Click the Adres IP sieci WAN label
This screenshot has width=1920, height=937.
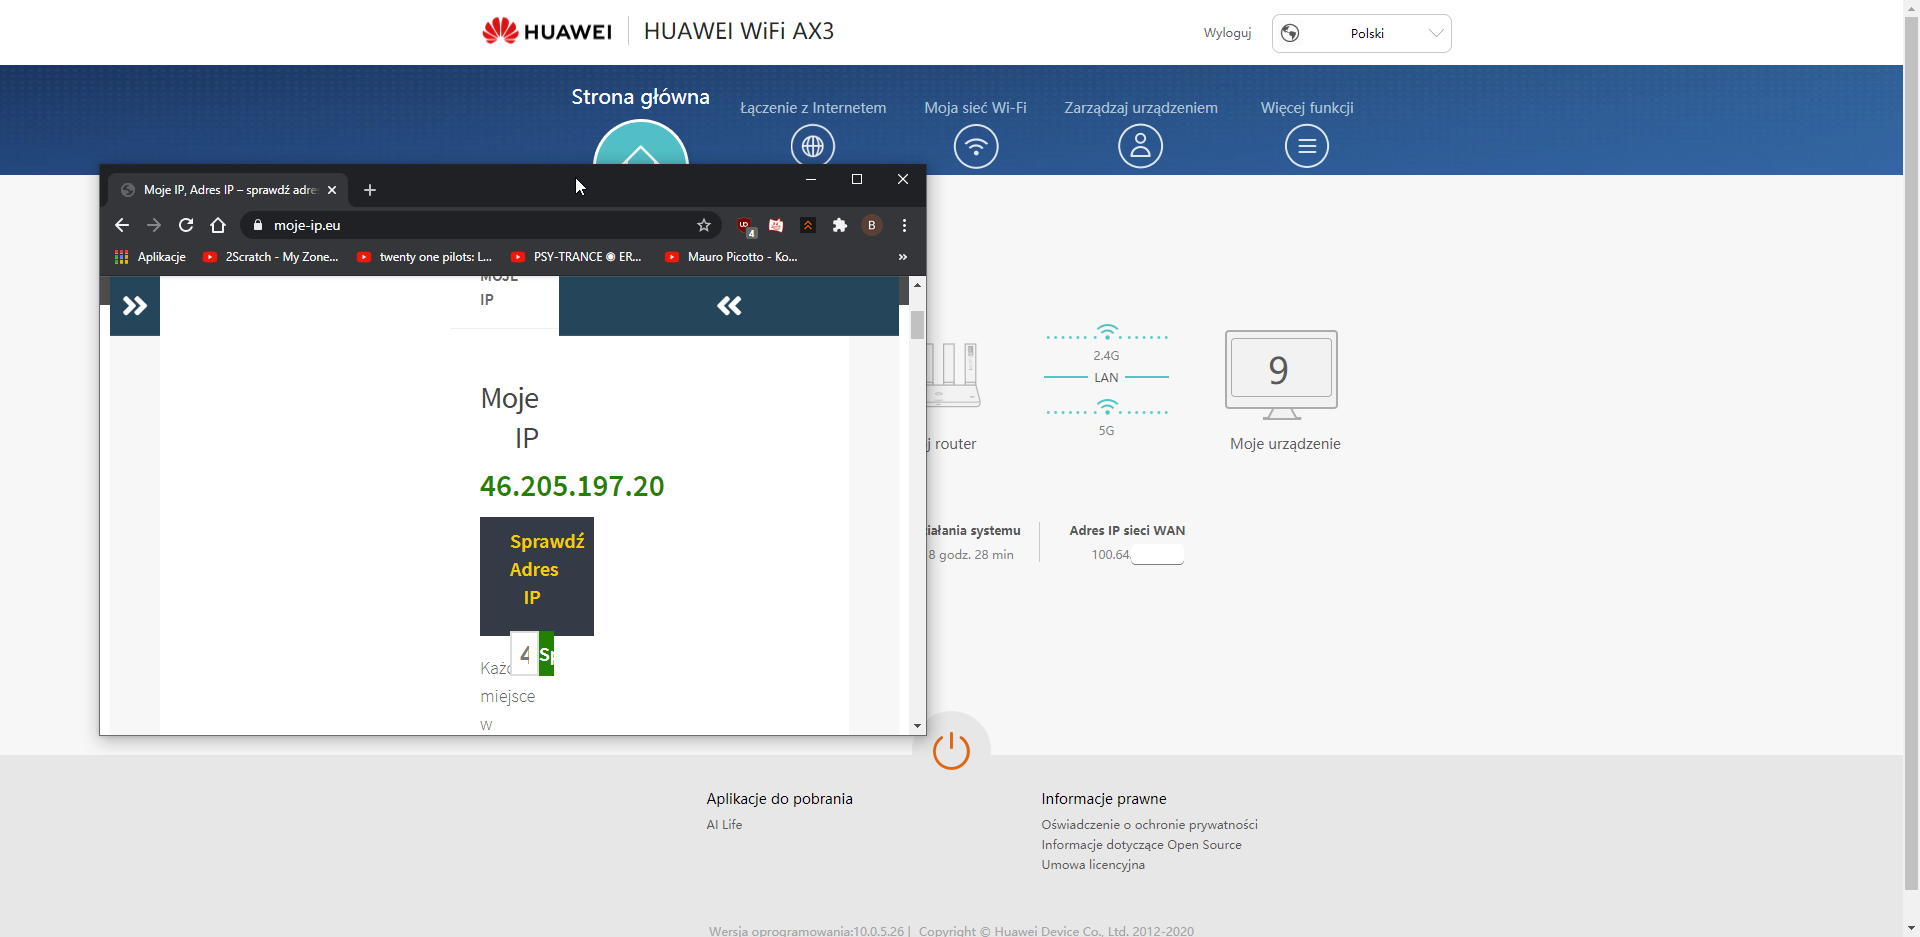[1127, 531]
